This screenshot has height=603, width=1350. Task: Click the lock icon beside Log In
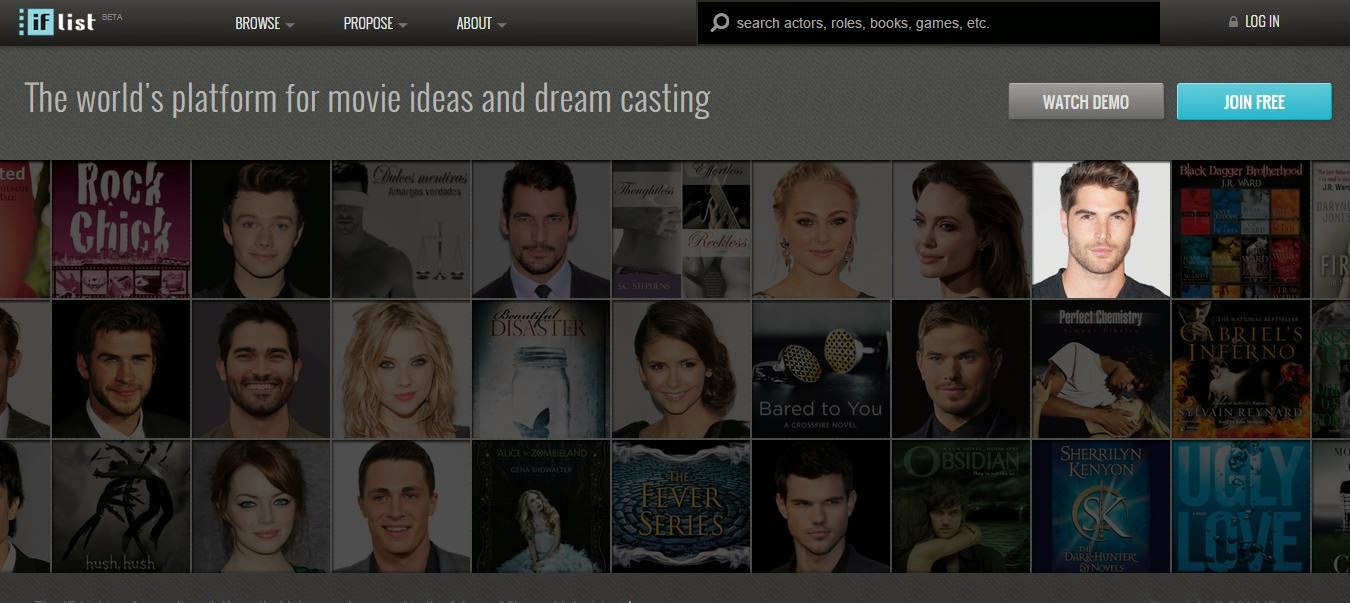[x=1233, y=22]
